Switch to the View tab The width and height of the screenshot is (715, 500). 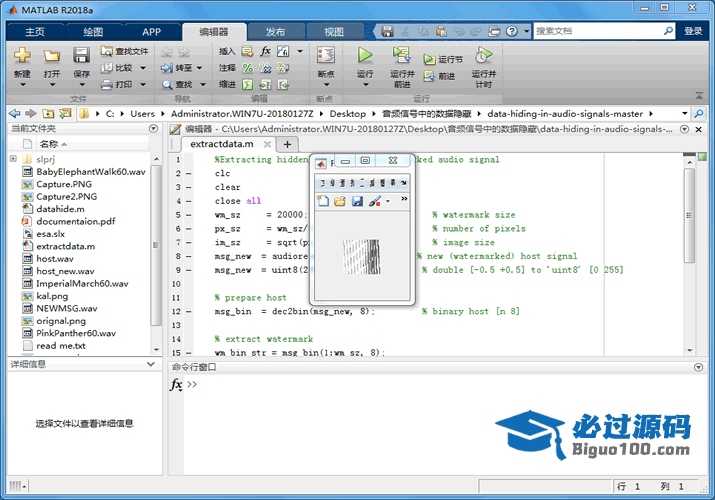[334, 31]
